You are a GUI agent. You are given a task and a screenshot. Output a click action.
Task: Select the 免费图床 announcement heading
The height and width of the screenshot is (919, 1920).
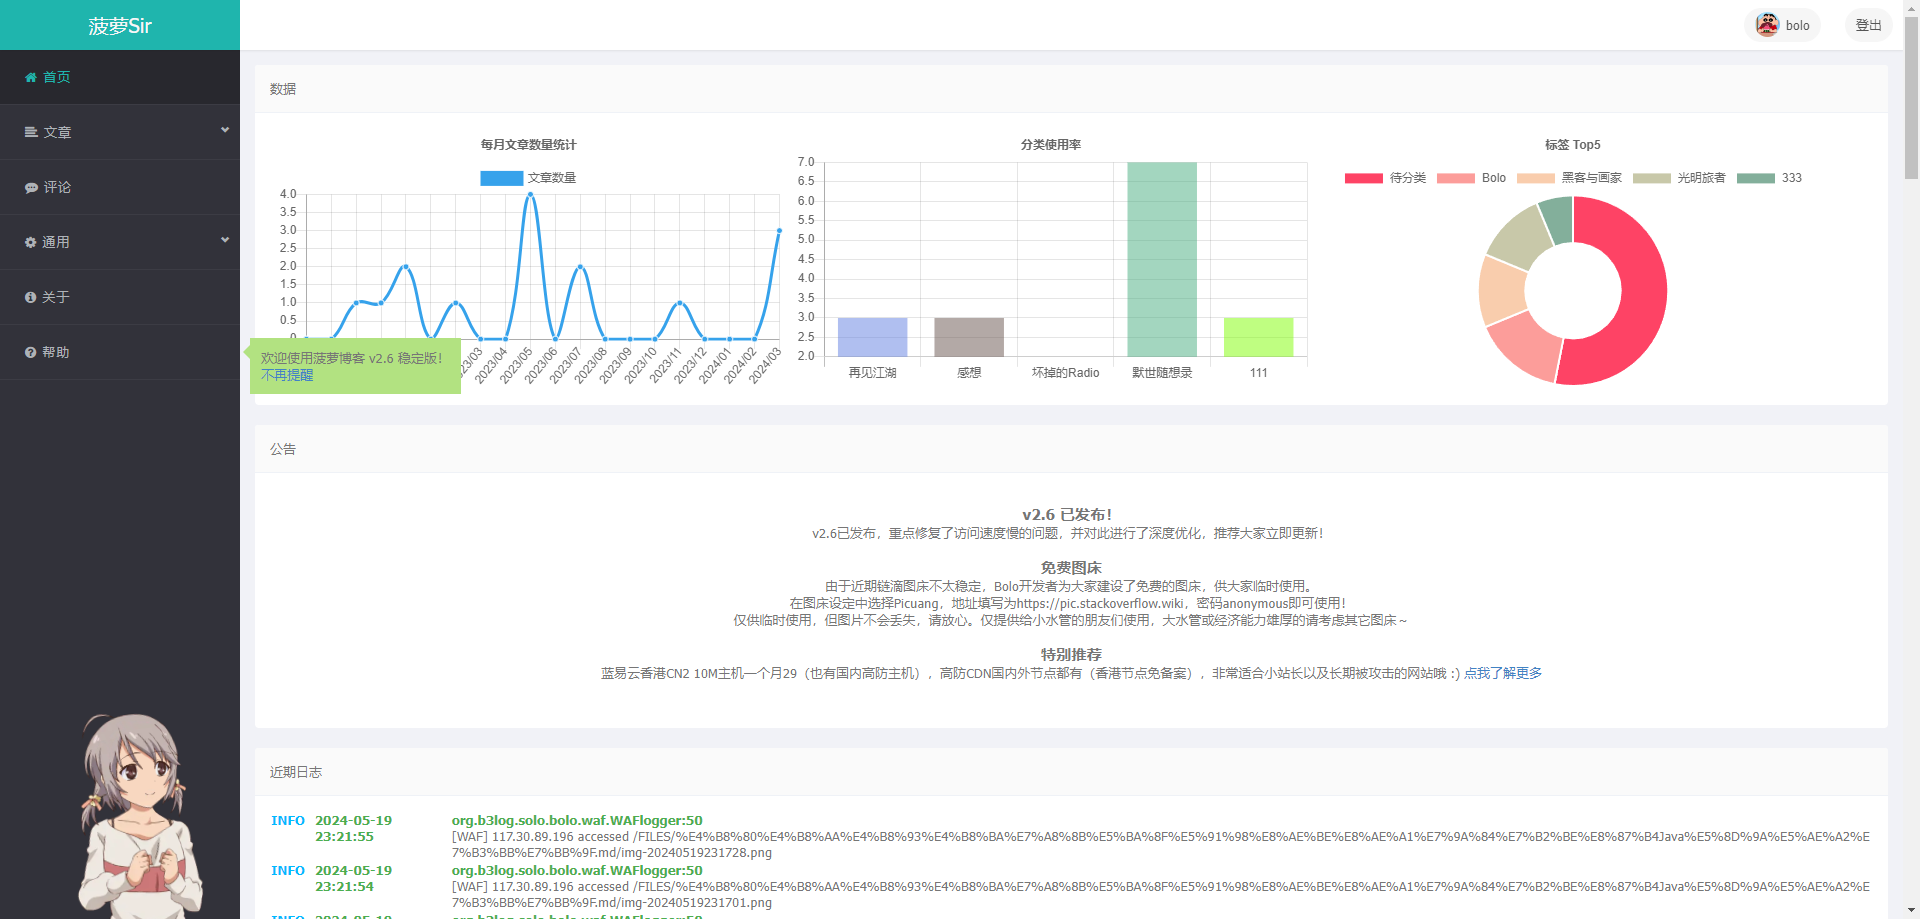point(1071,568)
